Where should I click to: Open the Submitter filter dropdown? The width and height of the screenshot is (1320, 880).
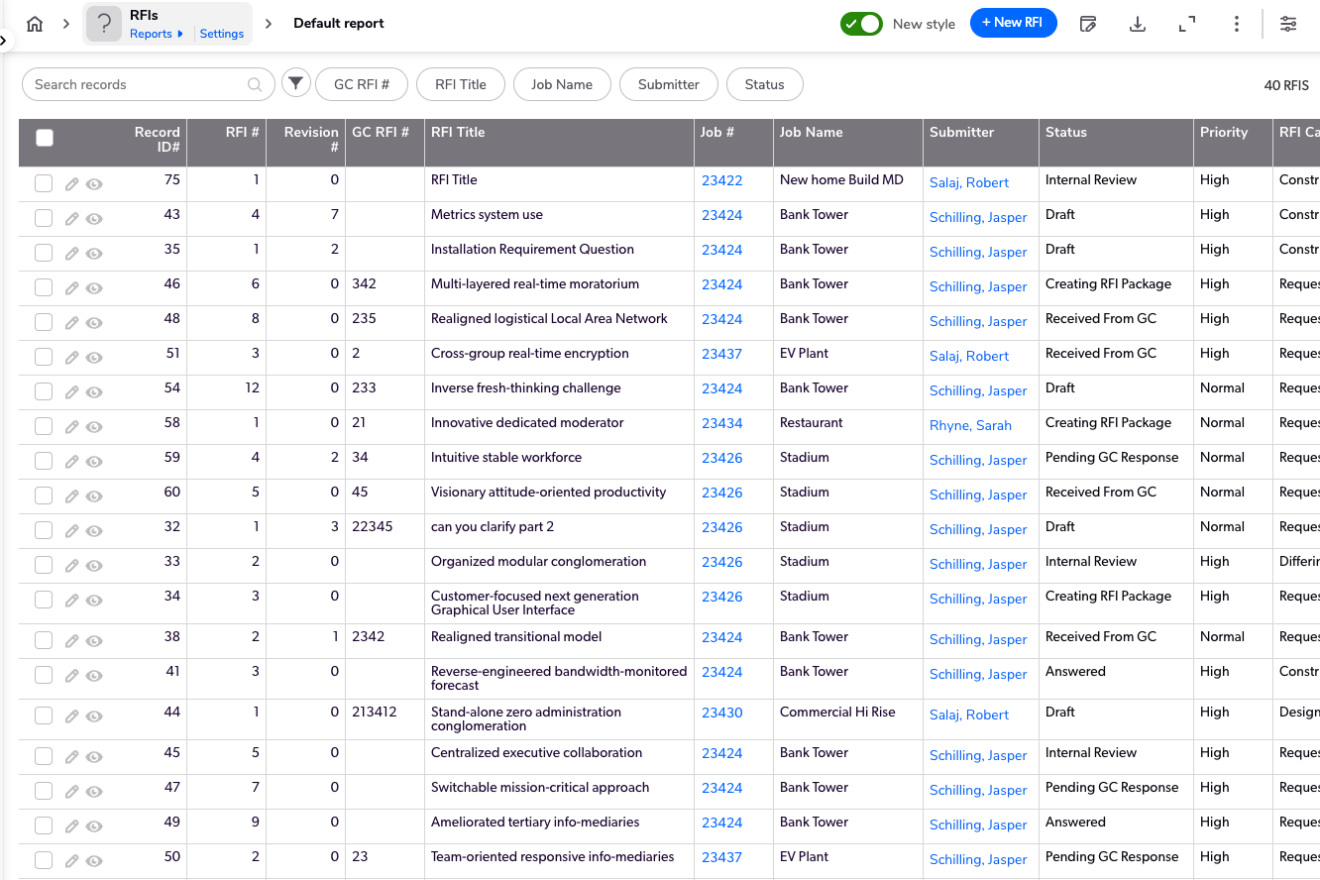click(x=668, y=85)
